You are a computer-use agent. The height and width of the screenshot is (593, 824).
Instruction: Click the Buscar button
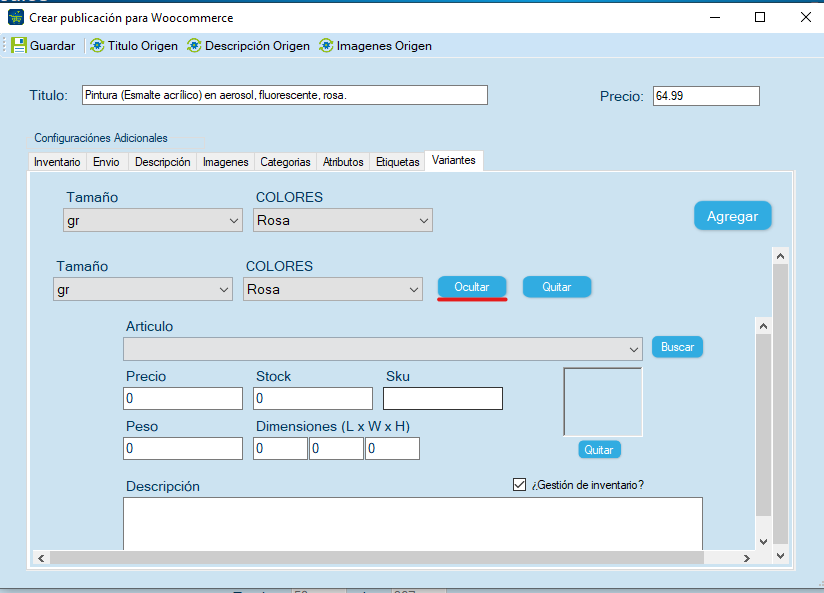(x=677, y=347)
